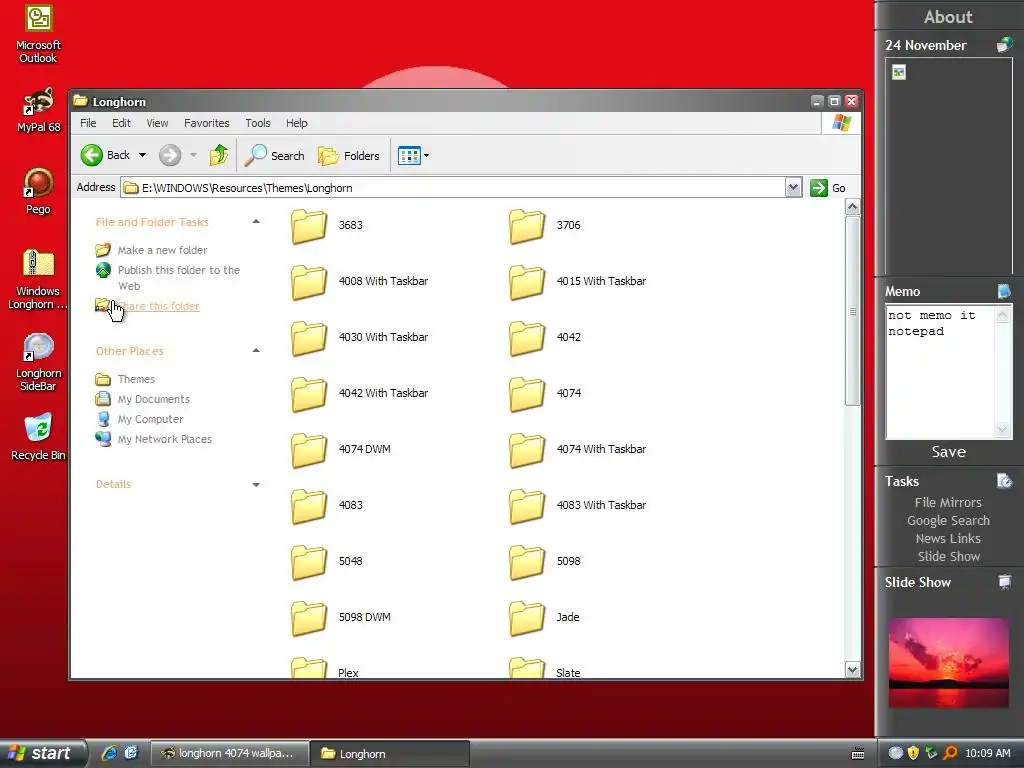
Task: Select the 3683 folder
Action: (327, 225)
